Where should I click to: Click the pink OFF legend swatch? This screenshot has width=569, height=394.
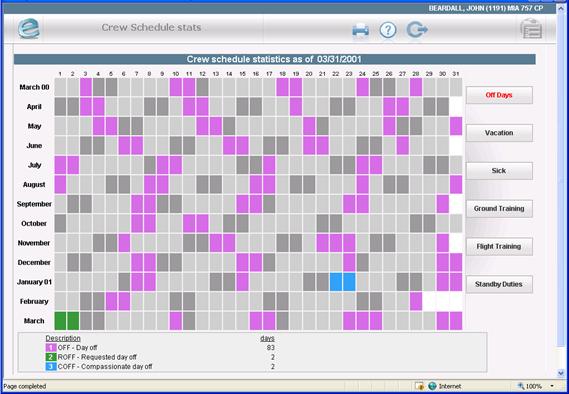click(51, 348)
